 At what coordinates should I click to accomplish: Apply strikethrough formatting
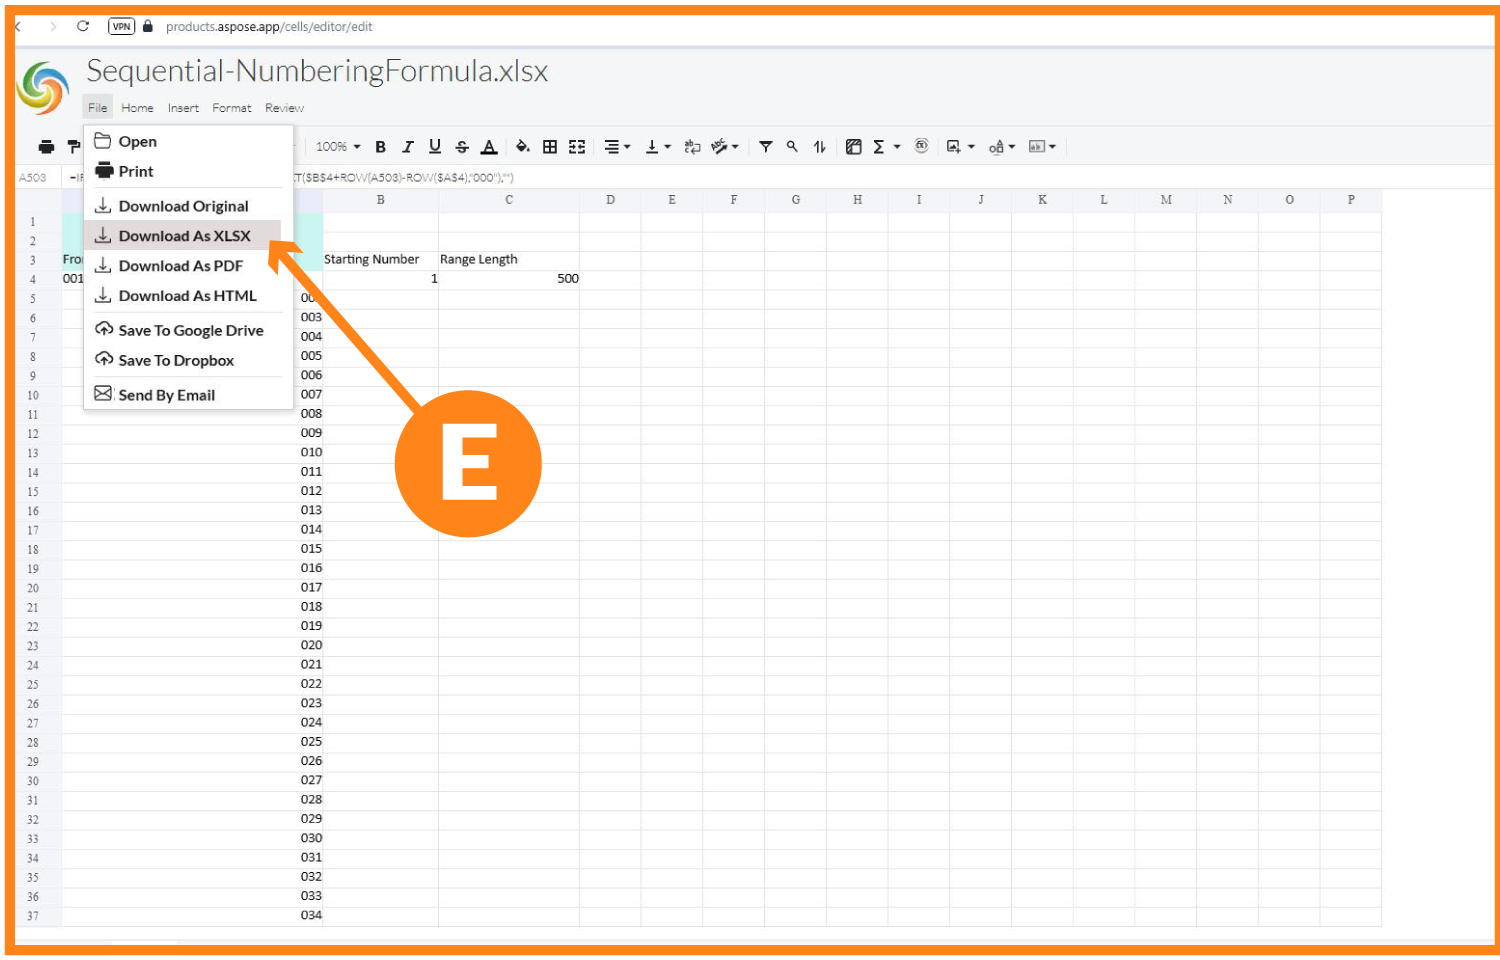click(x=461, y=146)
